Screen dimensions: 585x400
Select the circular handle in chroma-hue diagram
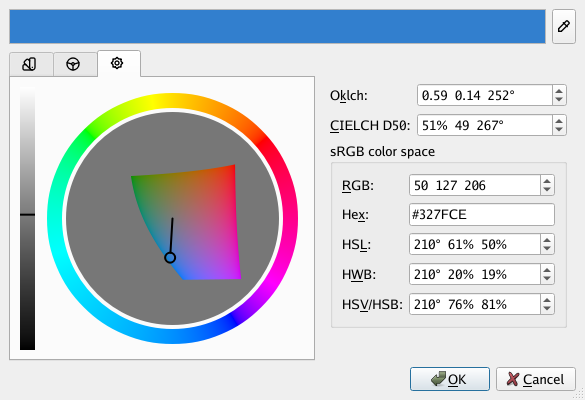170,257
